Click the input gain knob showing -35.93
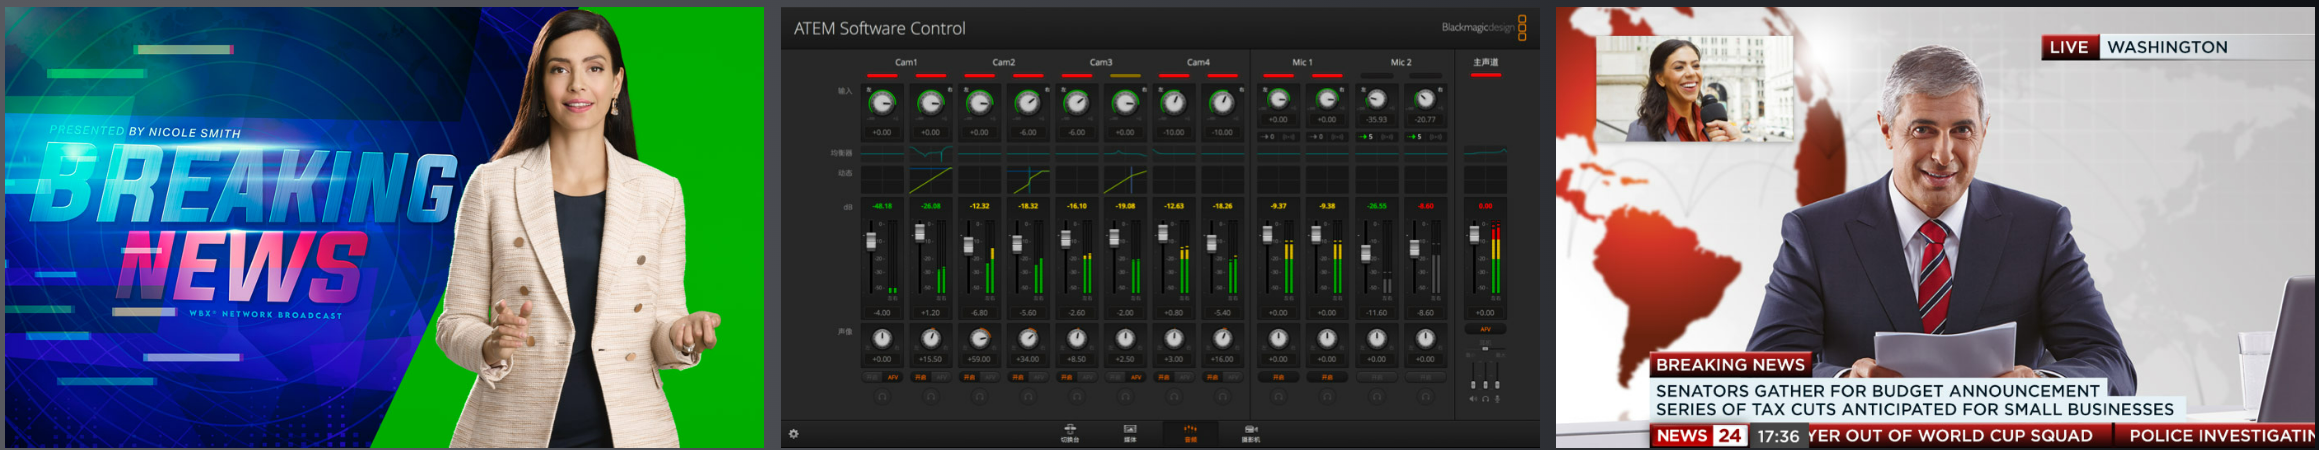The image size is (2319, 450). 1377,98
